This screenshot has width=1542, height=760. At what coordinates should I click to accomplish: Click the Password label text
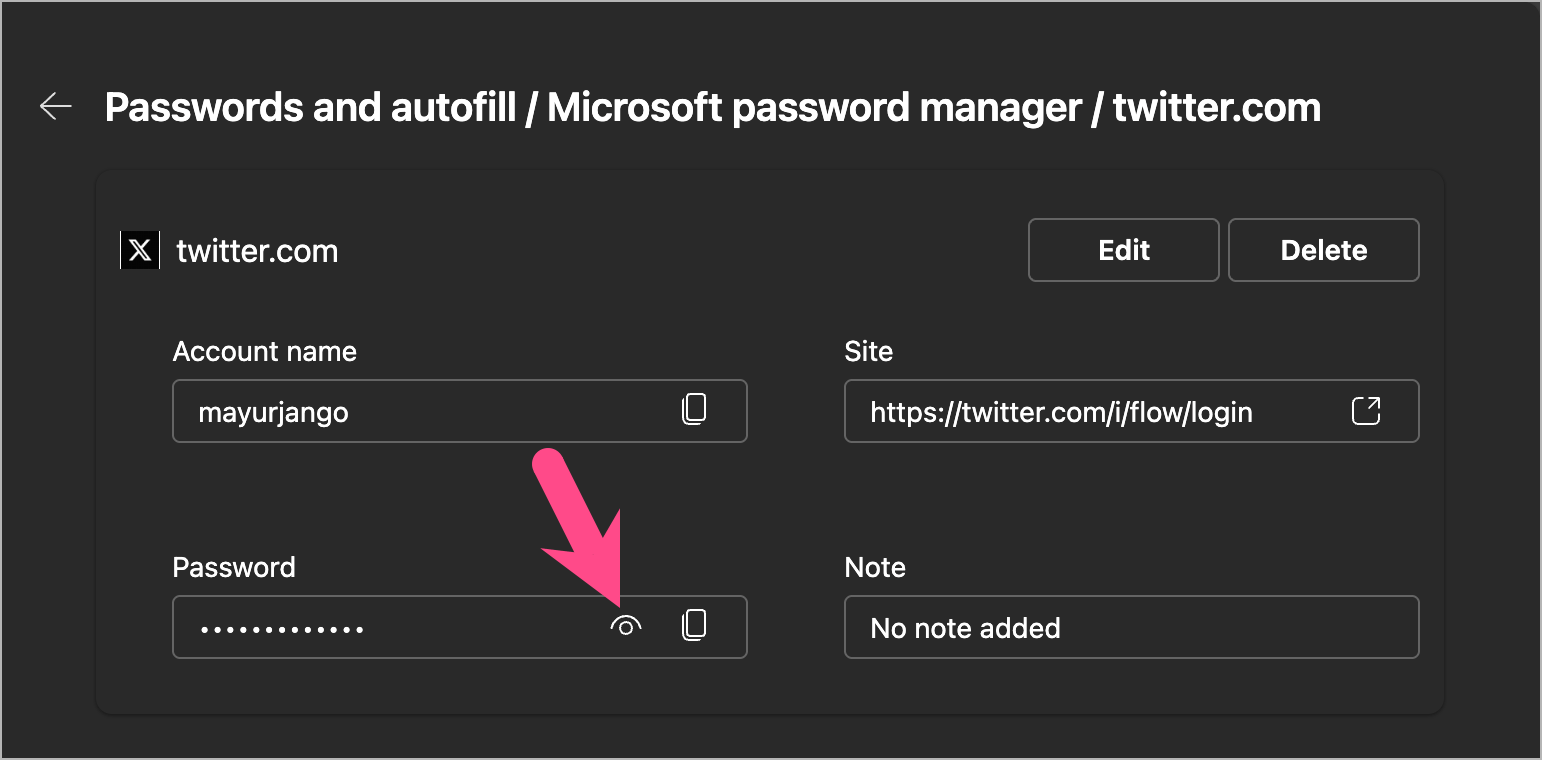[x=234, y=568]
